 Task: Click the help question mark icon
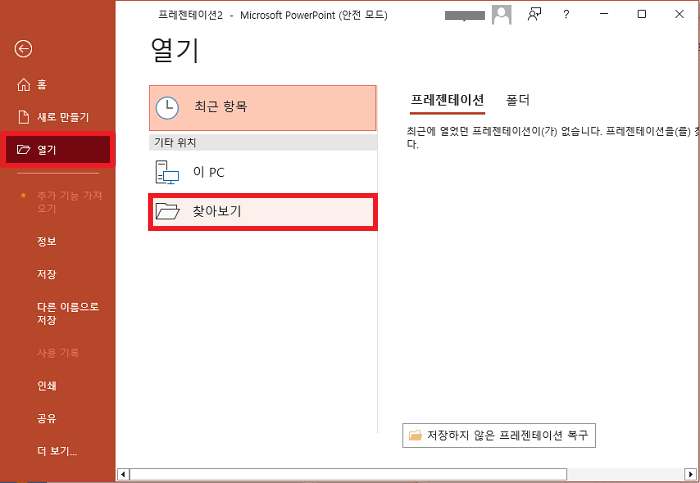tap(566, 15)
